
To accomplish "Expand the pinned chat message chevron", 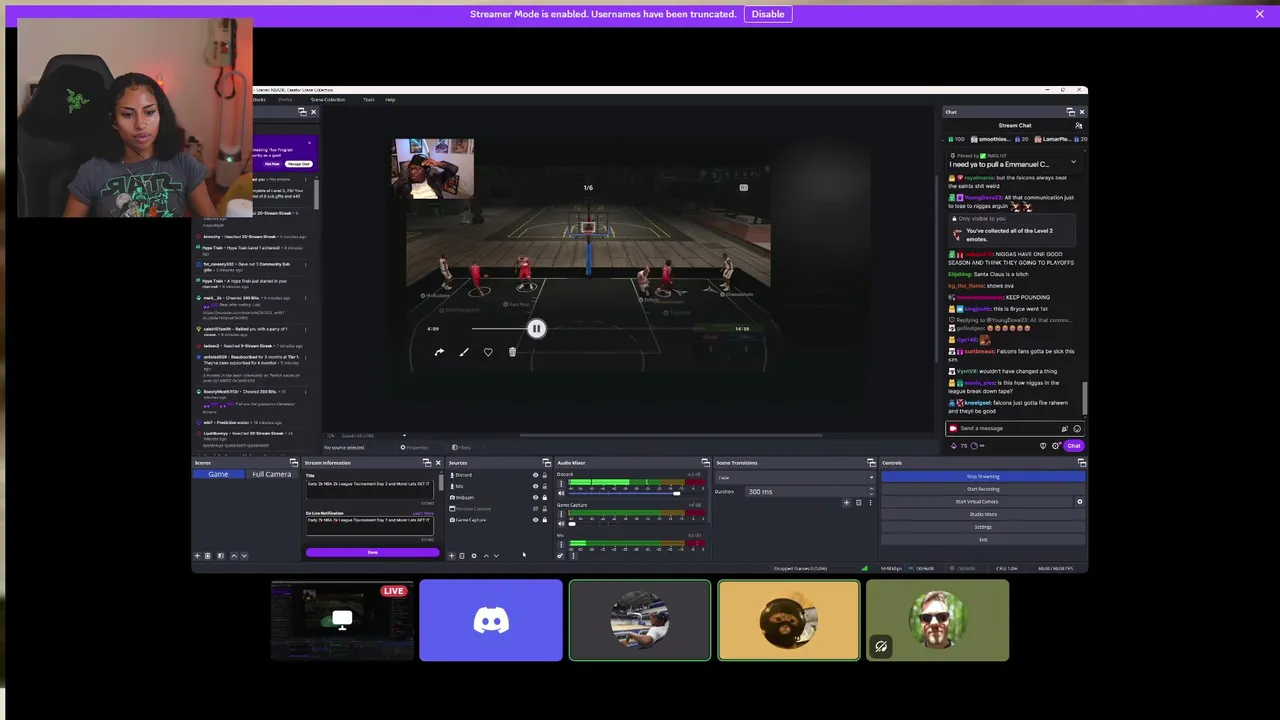I will coord(1073,162).
